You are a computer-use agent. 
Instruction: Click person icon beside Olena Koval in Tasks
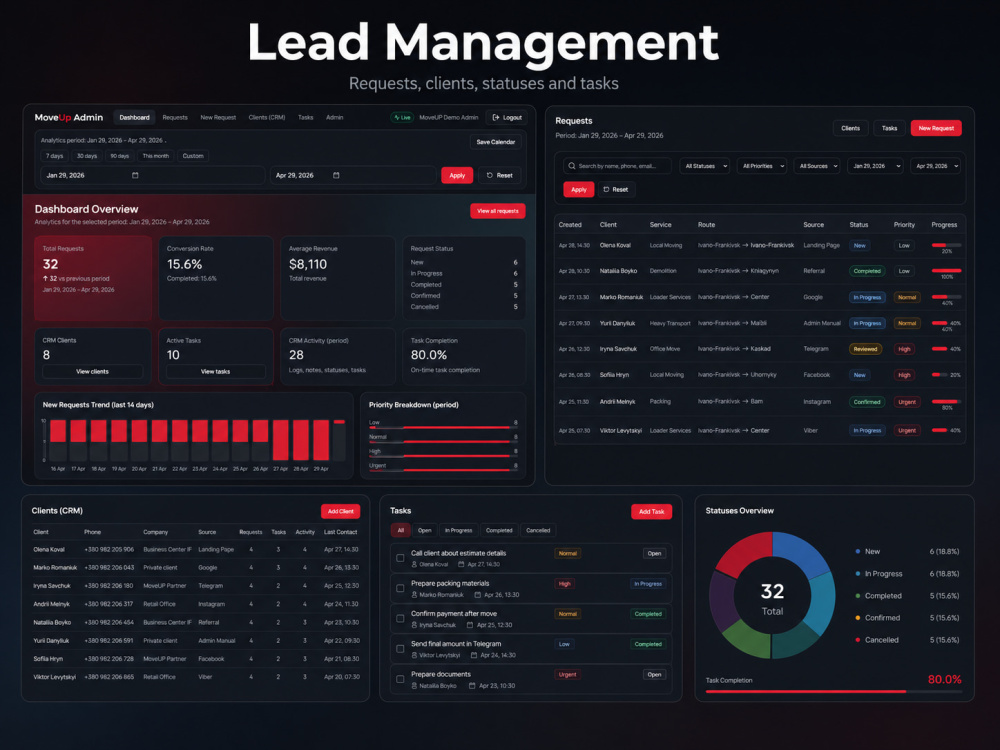click(x=415, y=564)
